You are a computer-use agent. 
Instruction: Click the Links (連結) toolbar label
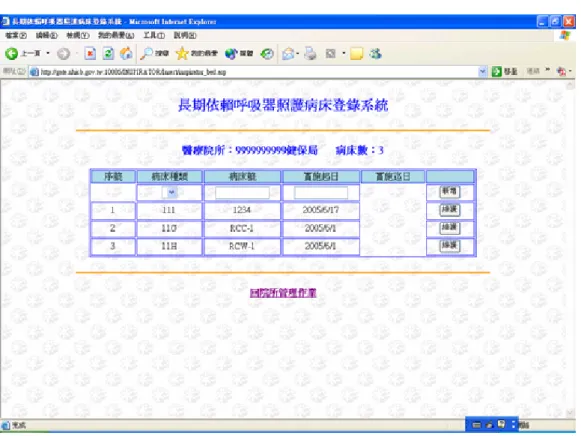(533, 71)
